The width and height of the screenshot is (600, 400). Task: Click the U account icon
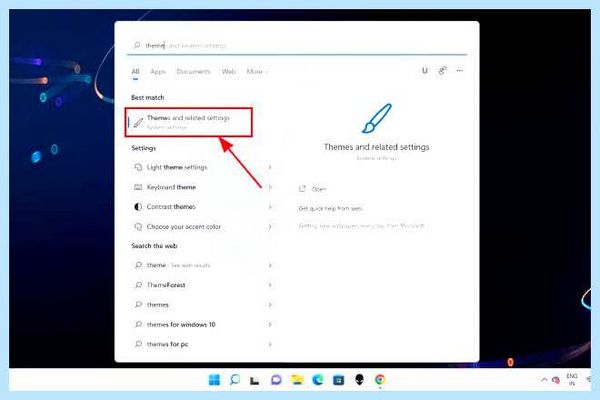424,70
